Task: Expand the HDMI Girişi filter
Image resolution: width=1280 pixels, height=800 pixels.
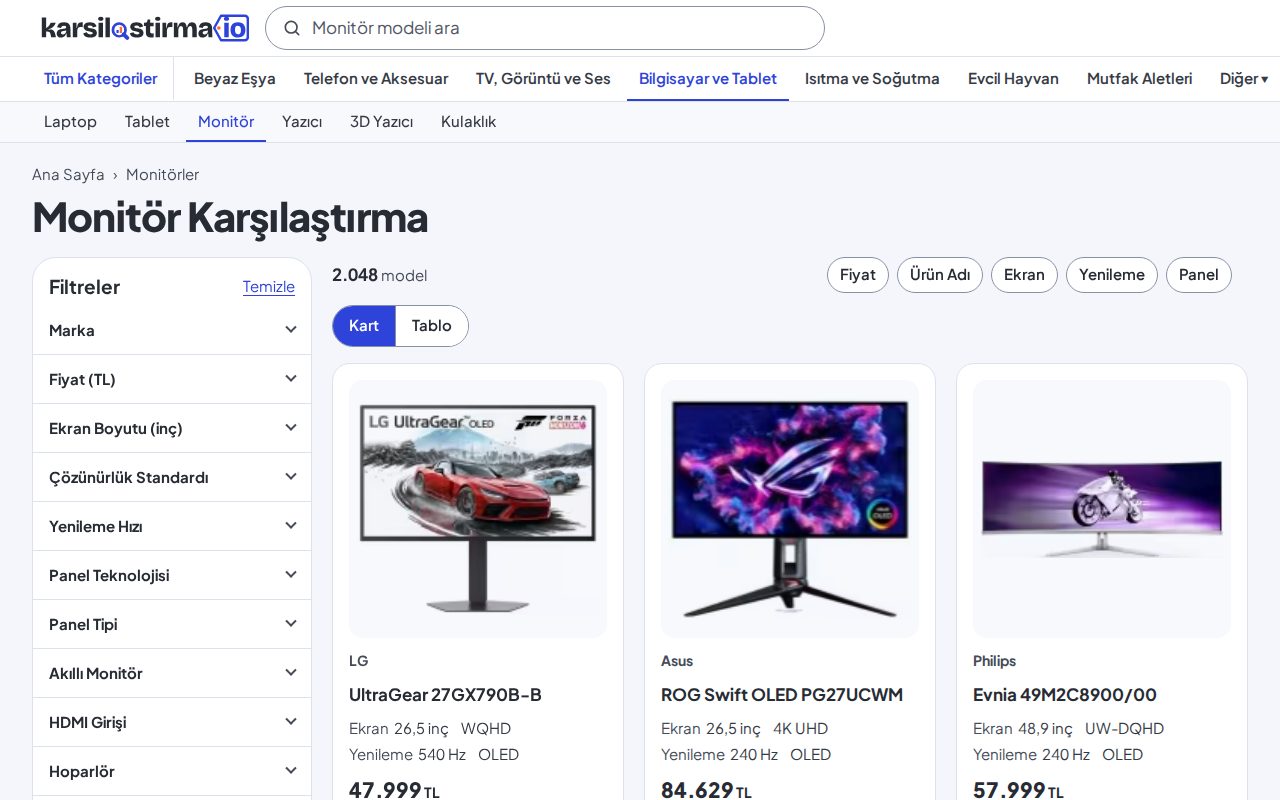Action: pos(172,723)
